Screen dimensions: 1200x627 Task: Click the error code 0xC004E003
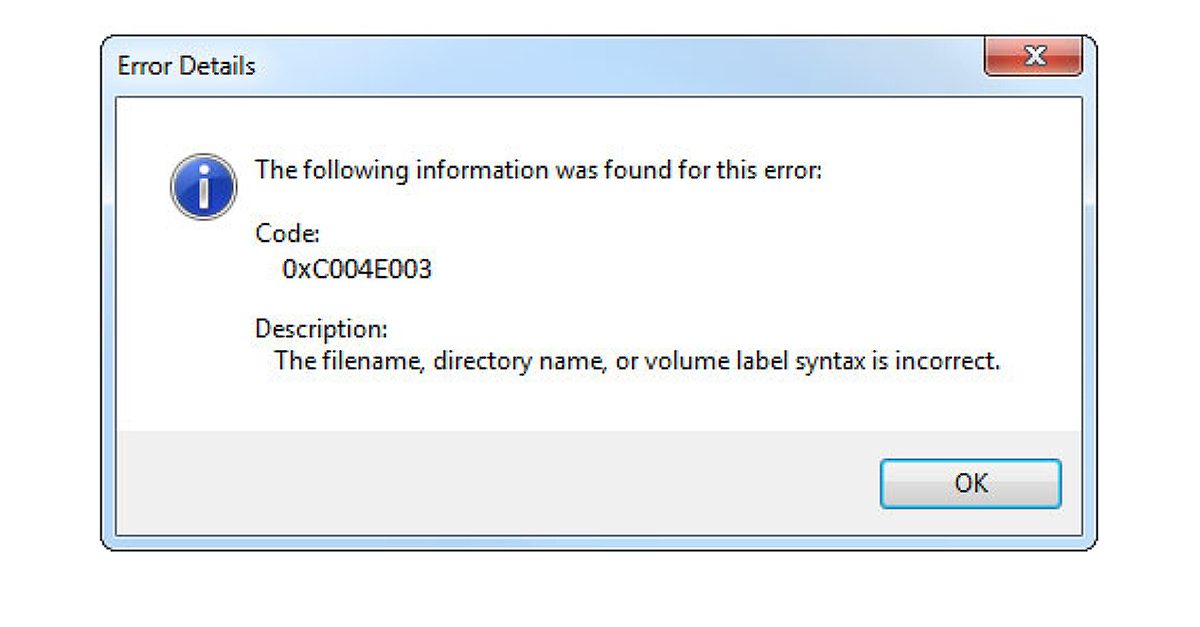357,269
